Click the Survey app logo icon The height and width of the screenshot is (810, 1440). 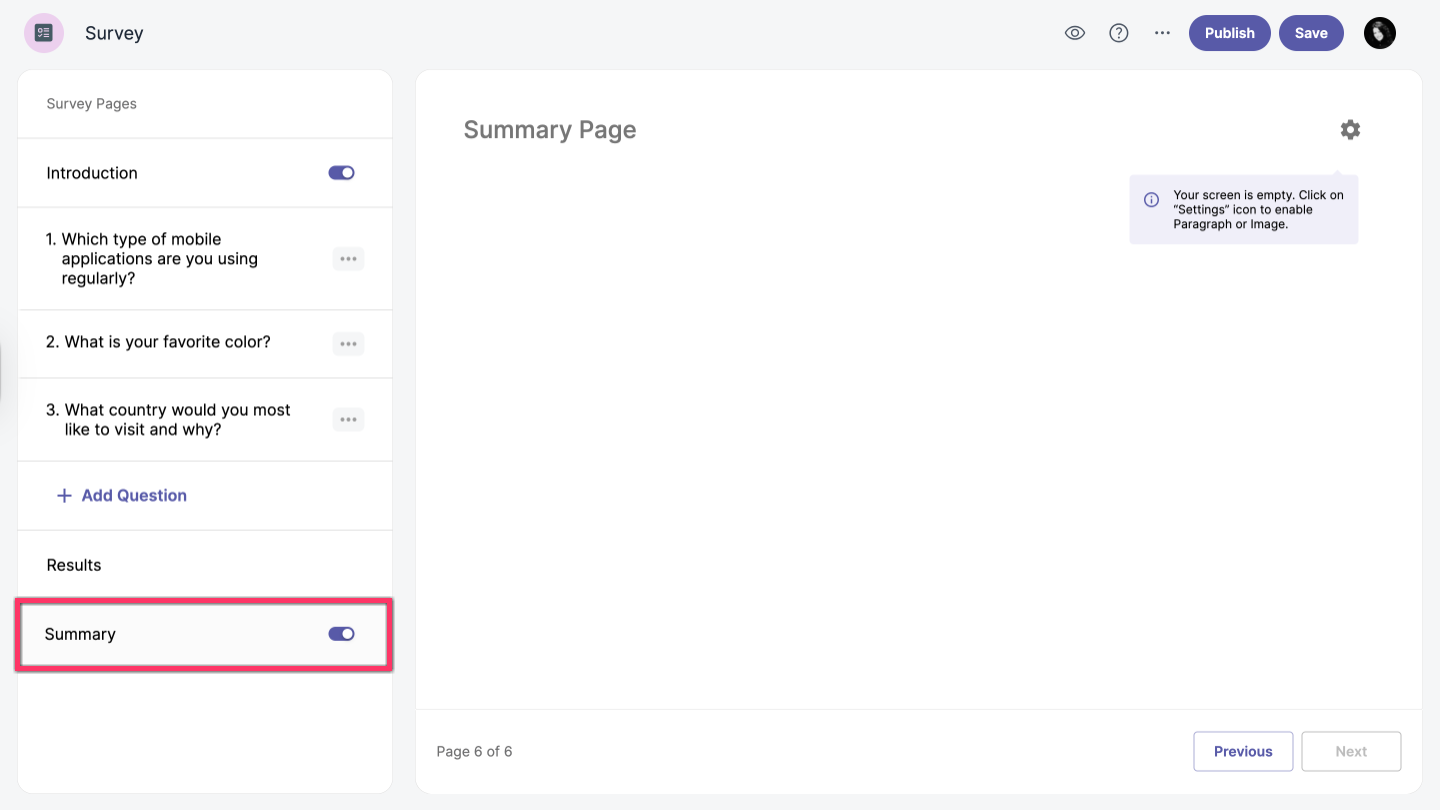pos(44,33)
